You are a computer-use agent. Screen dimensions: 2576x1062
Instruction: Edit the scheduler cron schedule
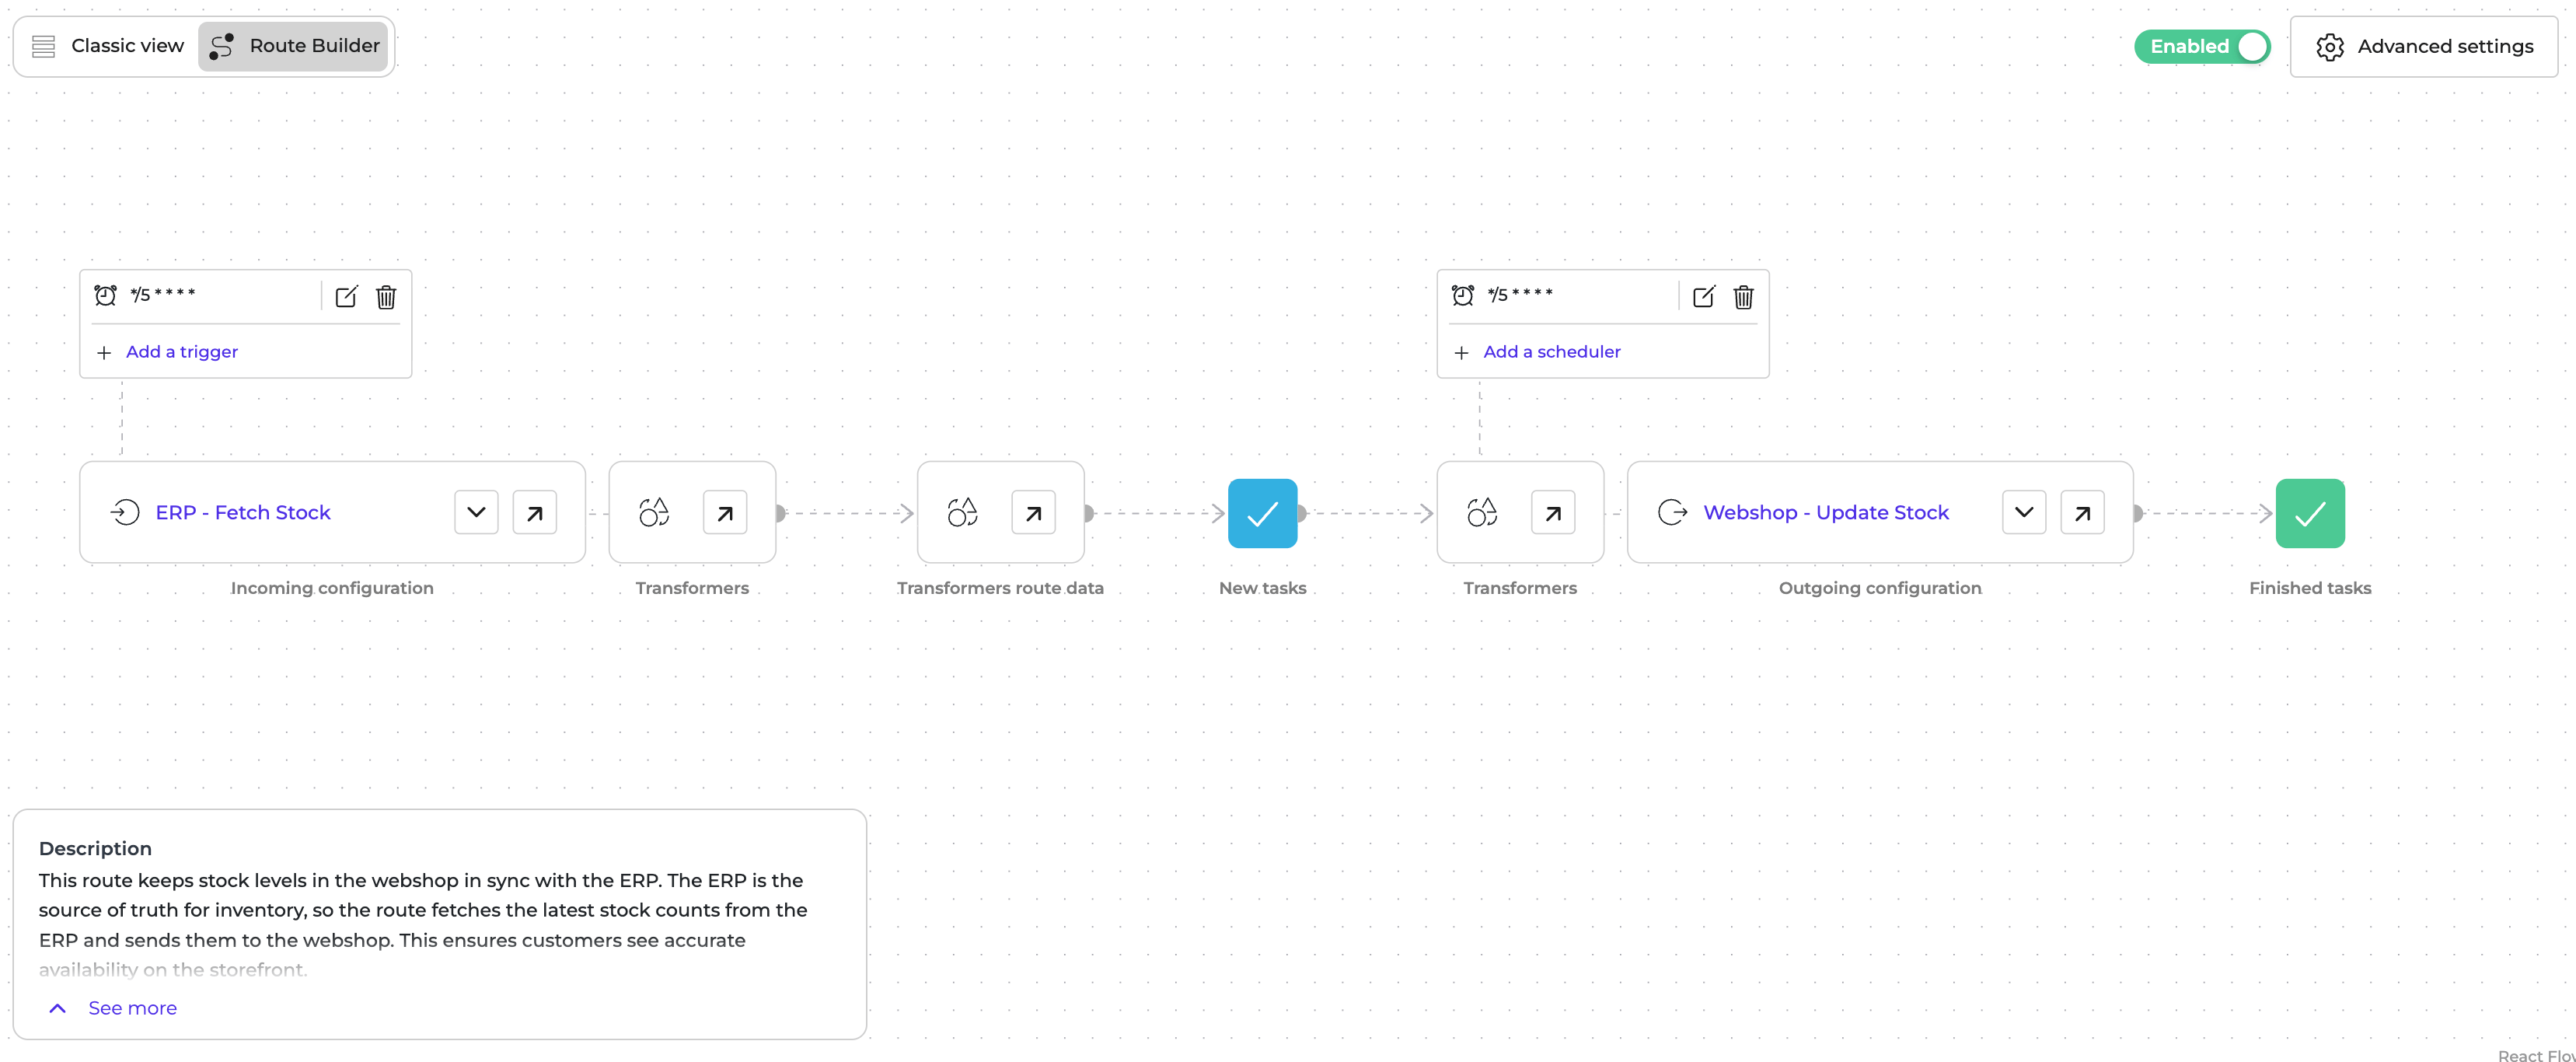coord(1704,296)
